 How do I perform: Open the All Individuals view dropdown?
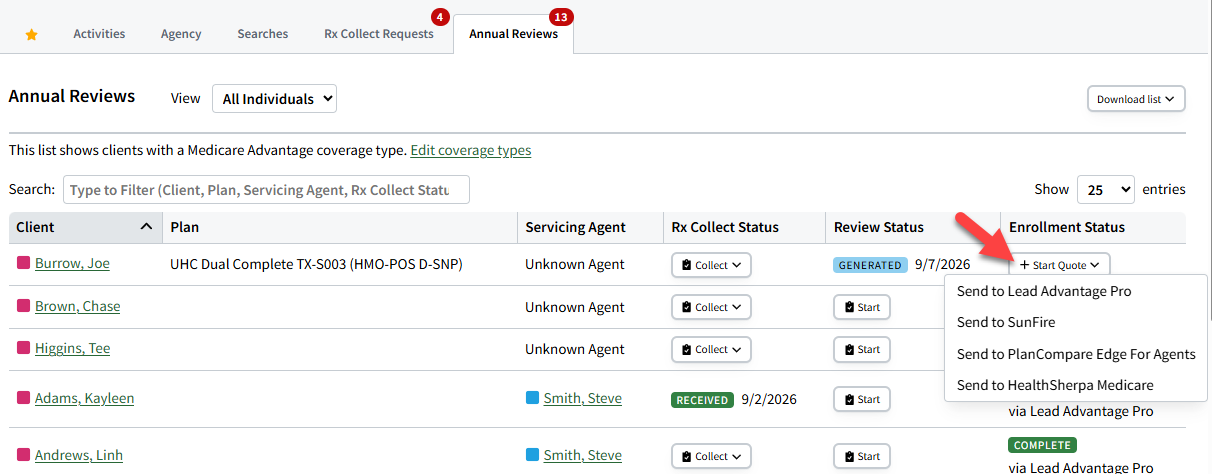pyautogui.click(x=274, y=99)
